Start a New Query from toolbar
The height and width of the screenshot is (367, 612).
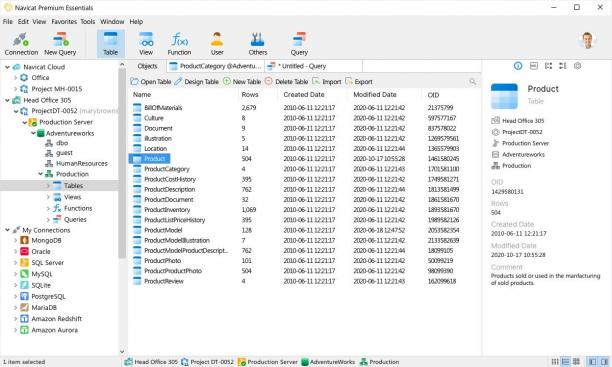click(60, 44)
